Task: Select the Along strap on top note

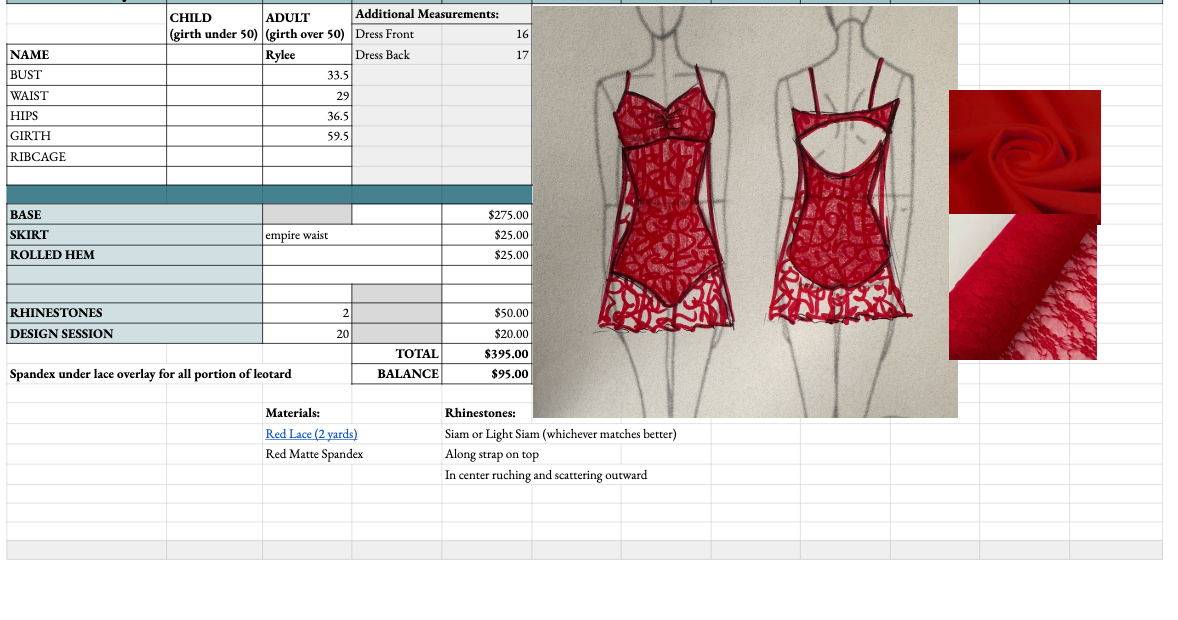Action: click(491, 454)
